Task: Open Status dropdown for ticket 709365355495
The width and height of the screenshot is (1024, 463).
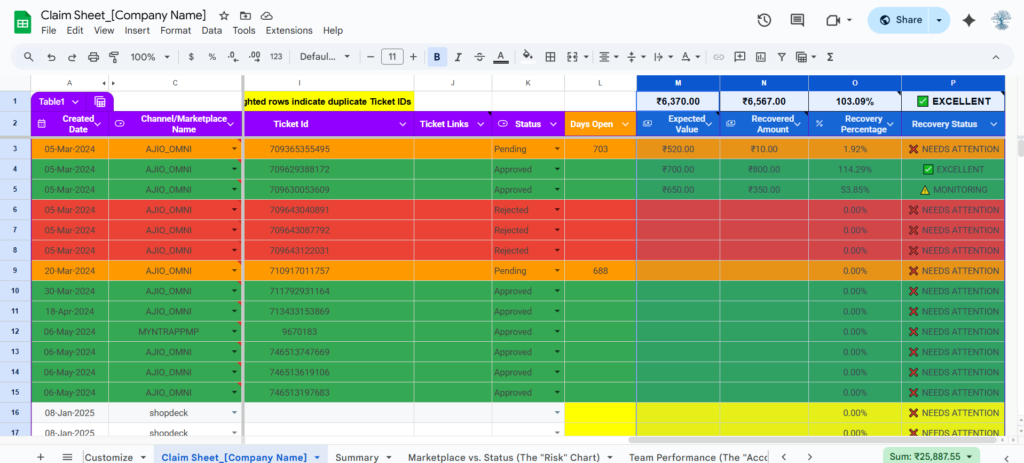Action: click(556, 149)
